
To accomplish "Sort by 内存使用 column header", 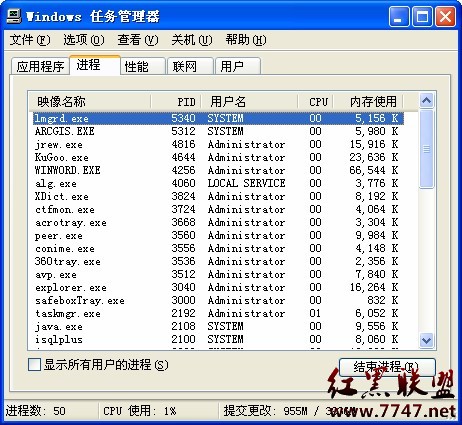I will (368, 101).
